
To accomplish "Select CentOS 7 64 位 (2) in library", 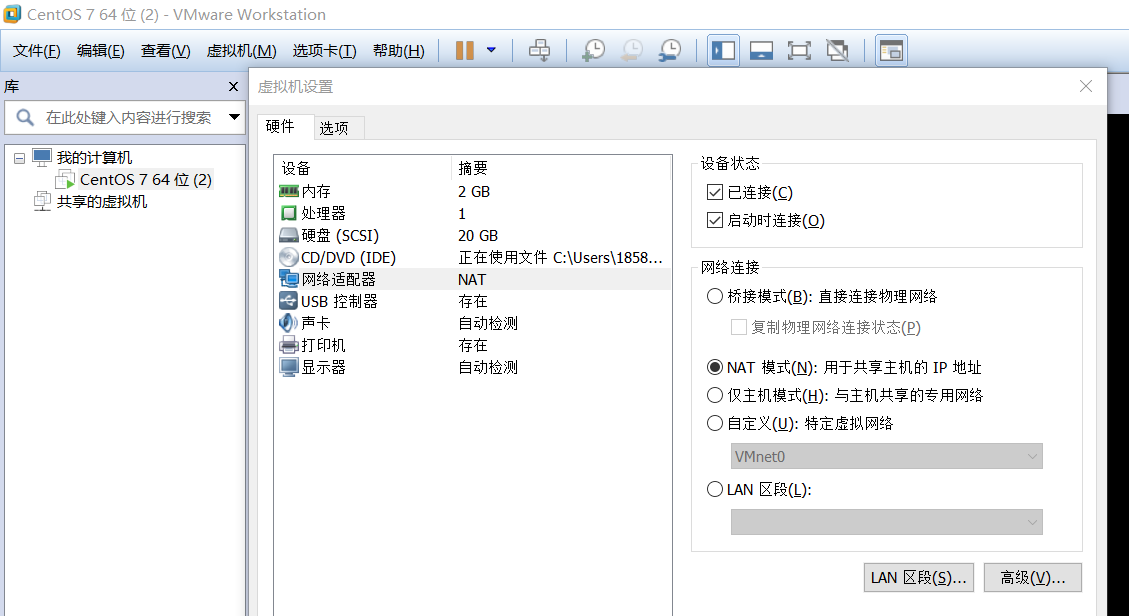I will click(x=145, y=179).
